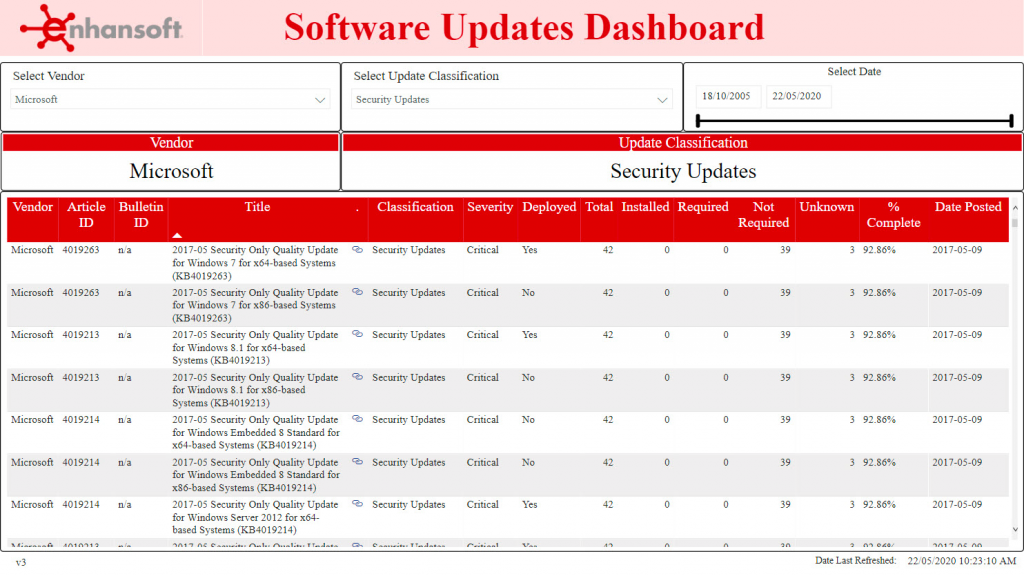Open link icon for Windows Server 2012 update
The width and height of the screenshot is (1024, 576).
[357, 504]
